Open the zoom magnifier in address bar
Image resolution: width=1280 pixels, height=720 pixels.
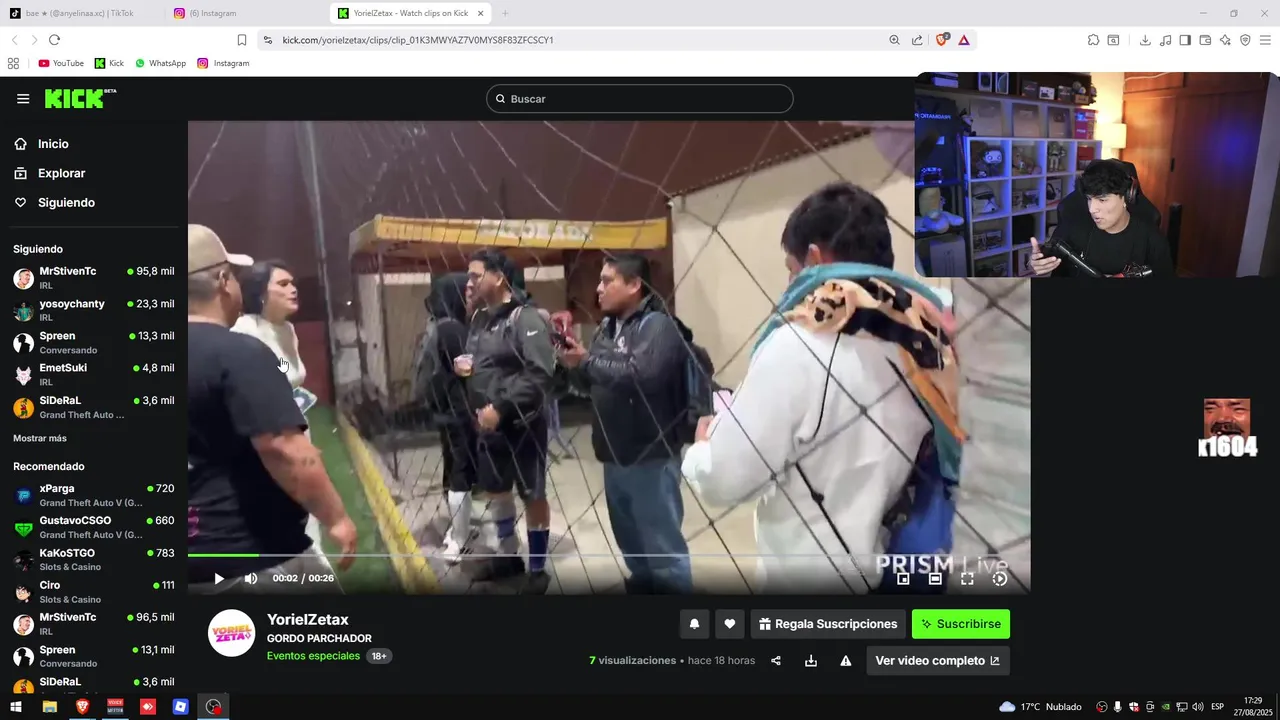click(x=894, y=40)
